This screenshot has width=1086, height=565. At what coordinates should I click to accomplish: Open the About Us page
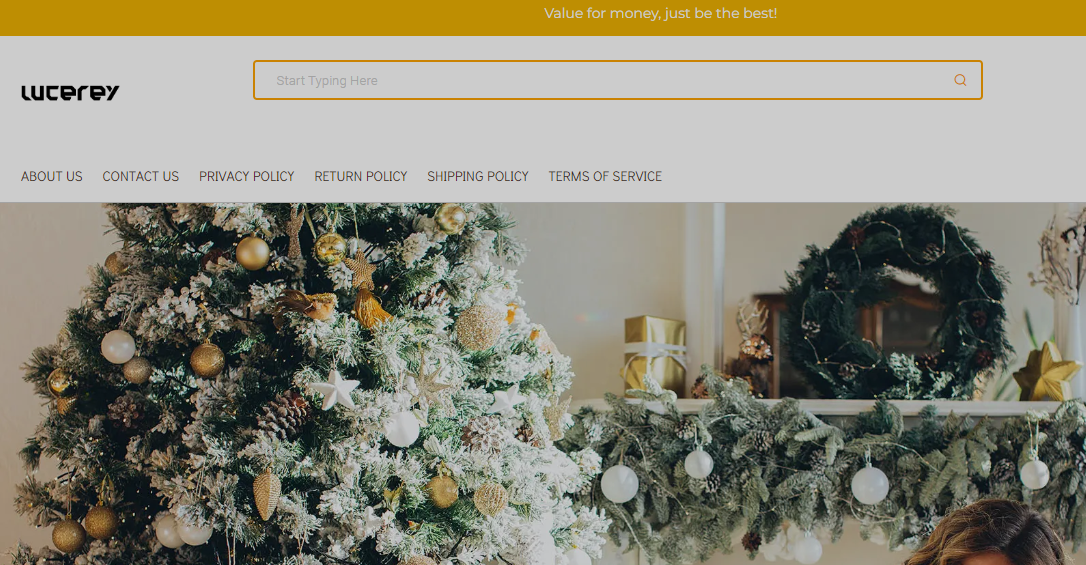51,177
